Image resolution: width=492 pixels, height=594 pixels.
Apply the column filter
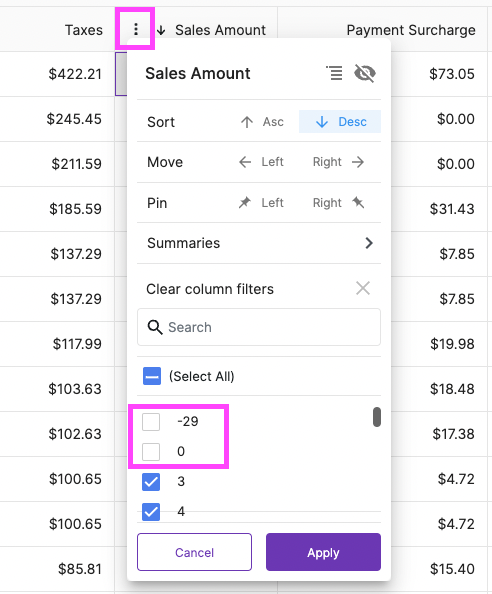[x=323, y=552]
